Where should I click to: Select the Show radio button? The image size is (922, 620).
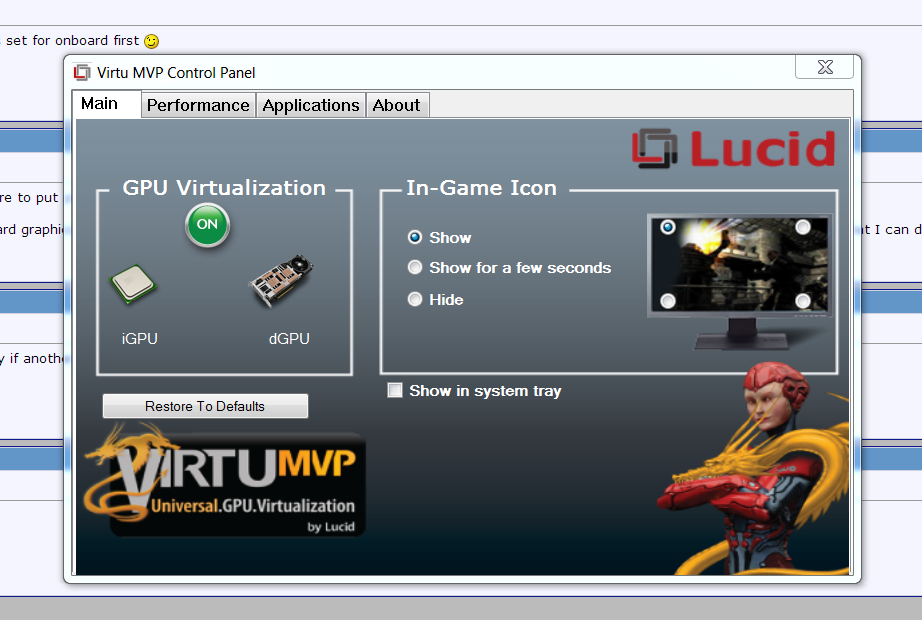pos(415,237)
